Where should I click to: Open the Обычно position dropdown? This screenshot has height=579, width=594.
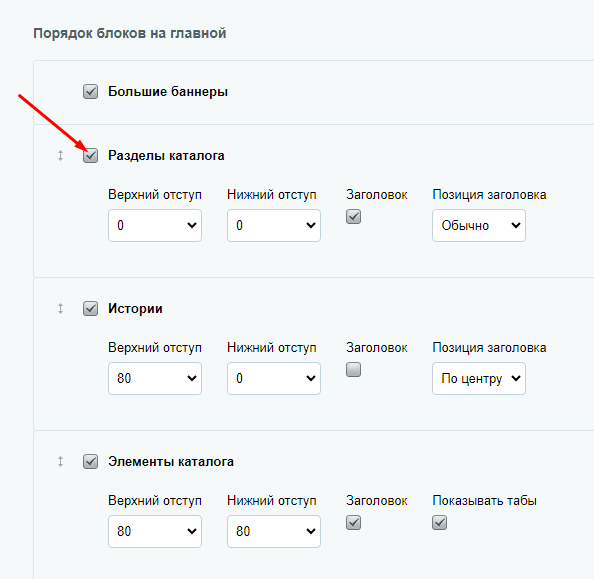(x=479, y=225)
